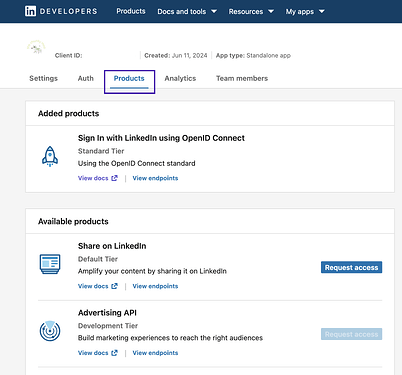The width and height of the screenshot is (402, 375).
Task: View endpoints for Sign In with LinkedIn
Action: click(x=155, y=178)
